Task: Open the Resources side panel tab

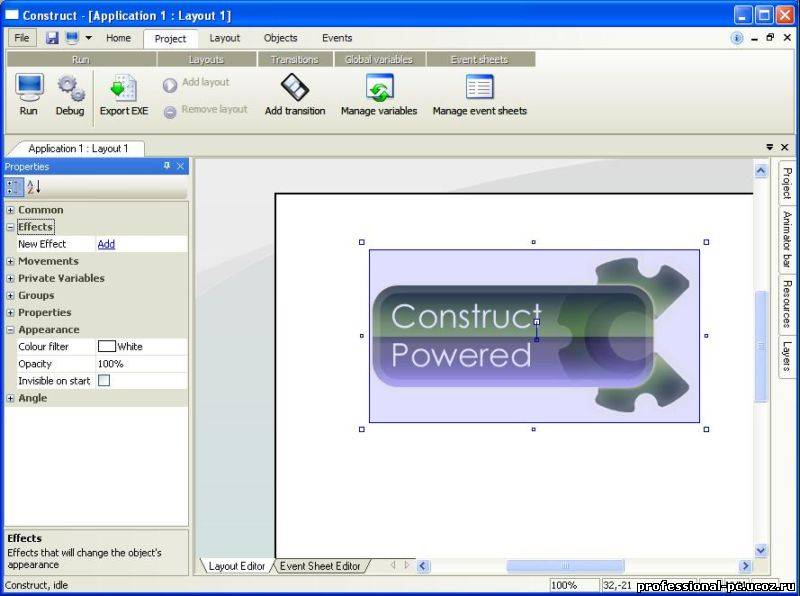Action: [x=787, y=304]
